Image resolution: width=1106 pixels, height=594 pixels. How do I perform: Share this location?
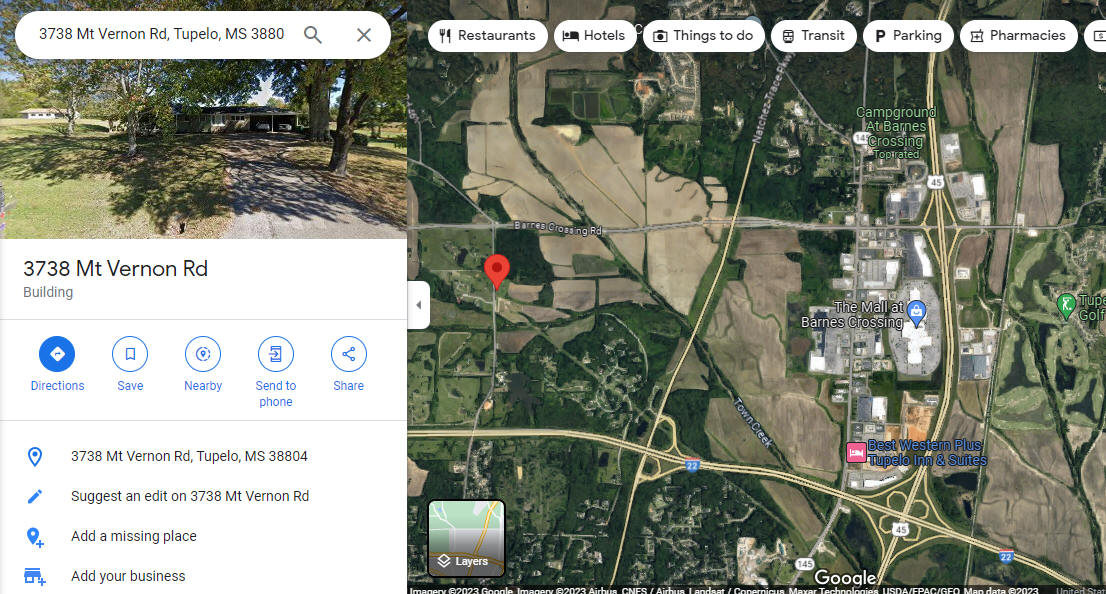[x=348, y=365]
